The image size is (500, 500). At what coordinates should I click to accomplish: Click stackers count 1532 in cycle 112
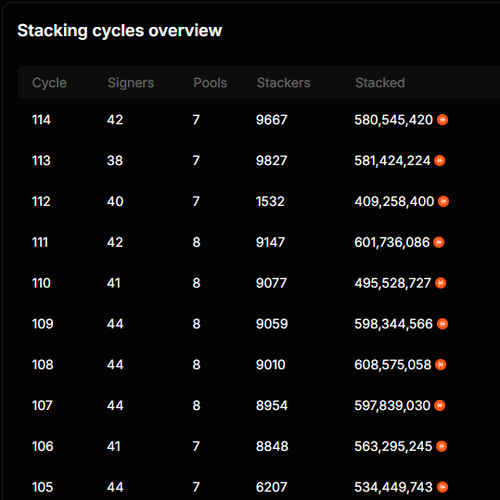coord(270,201)
